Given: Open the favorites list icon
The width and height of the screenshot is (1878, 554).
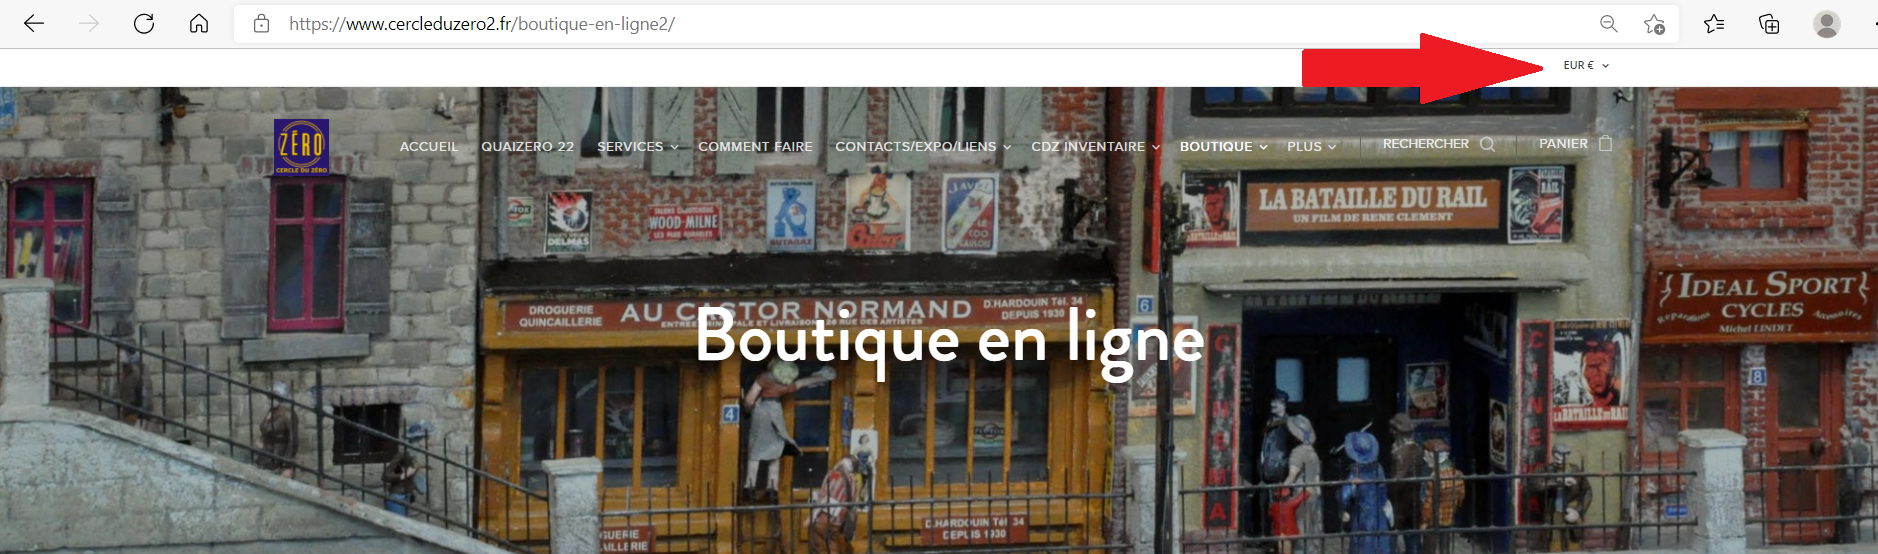Looking at the screenshot, I should coord(1714,24).
